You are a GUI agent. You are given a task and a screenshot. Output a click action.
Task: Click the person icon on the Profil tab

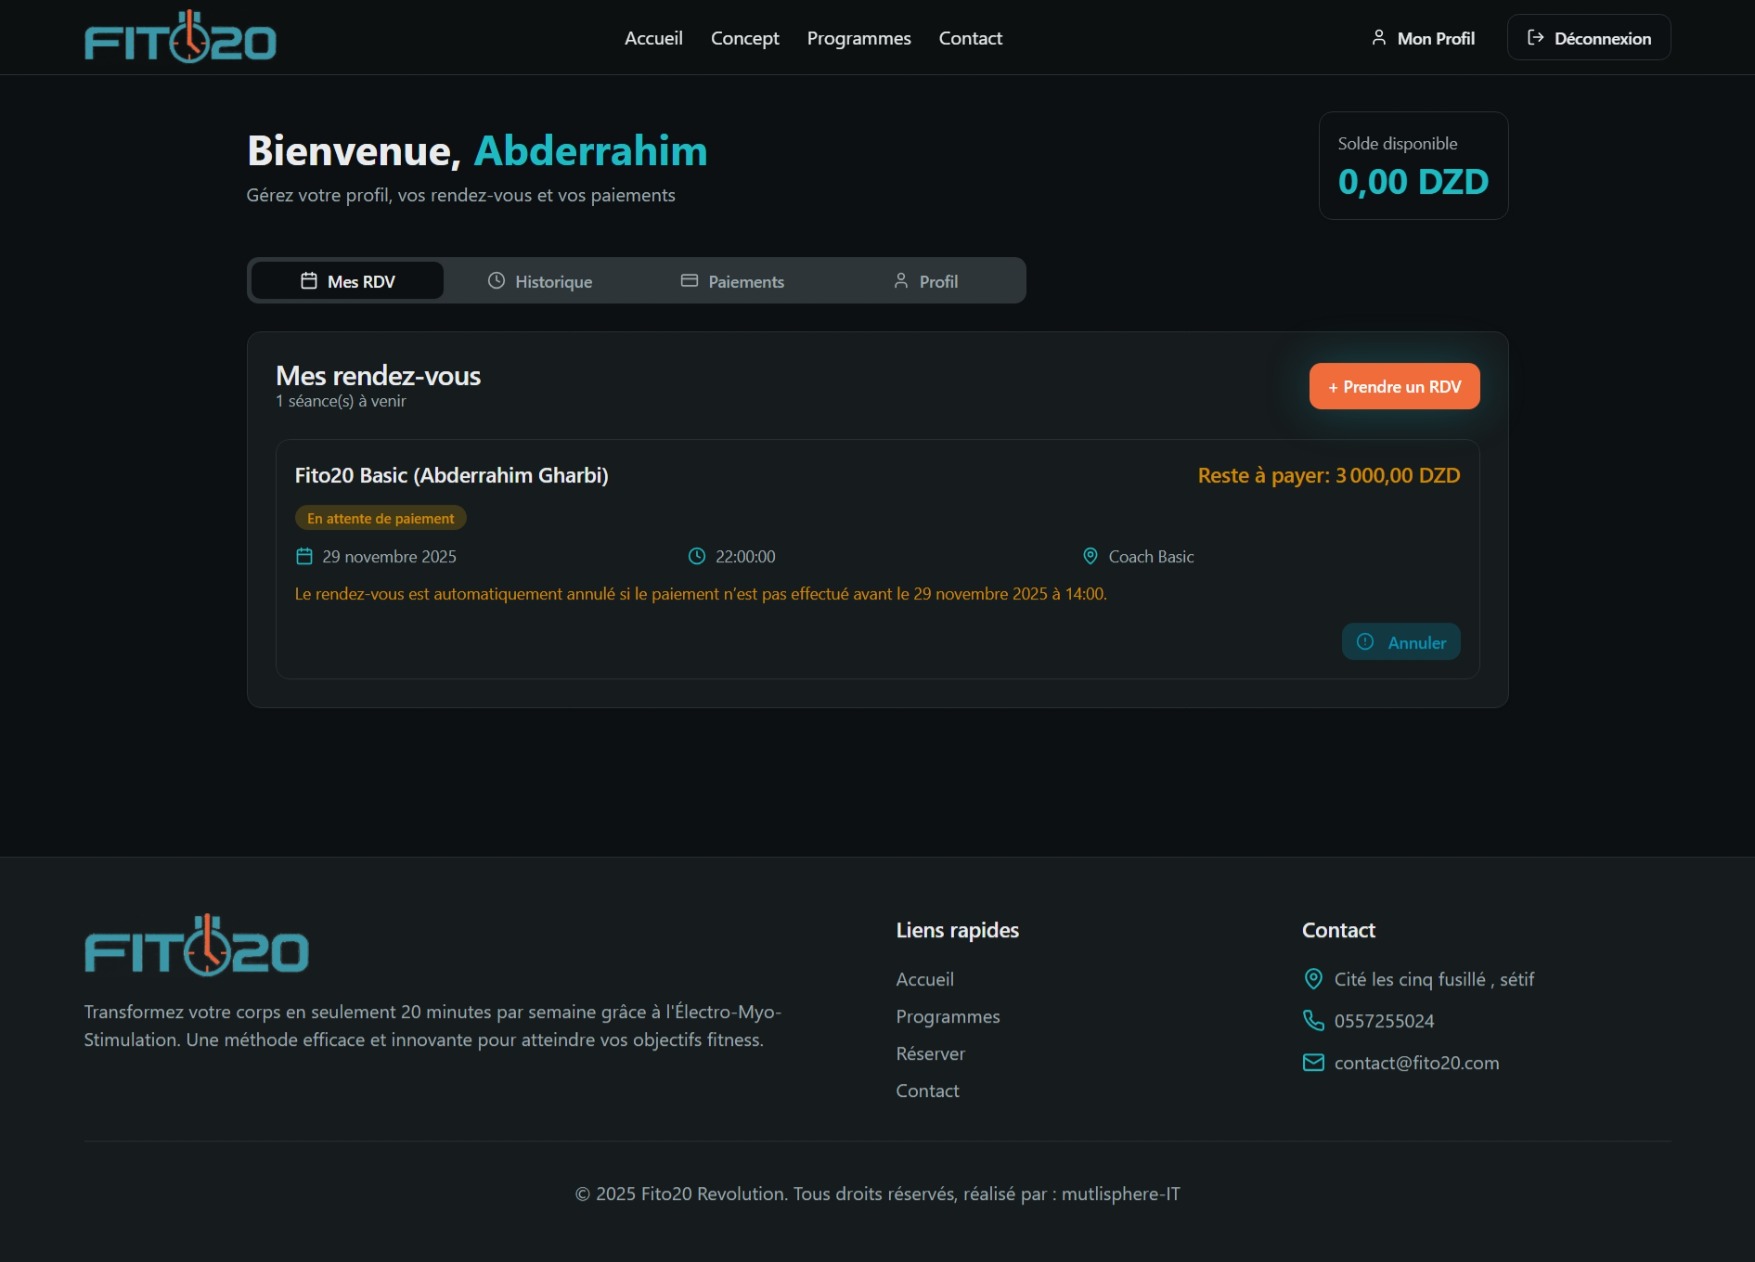pyautogui.click(x=900, y=281)
